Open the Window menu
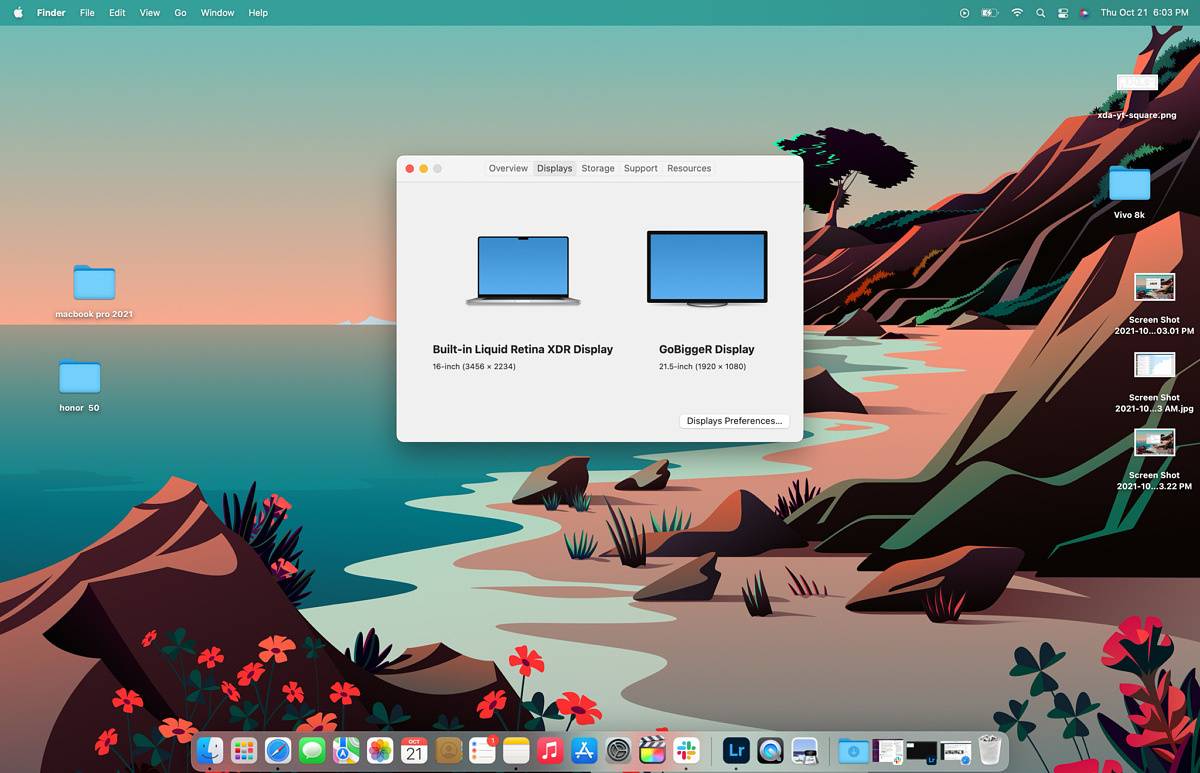The image size is (1200, 773). (x=217, y=13)
